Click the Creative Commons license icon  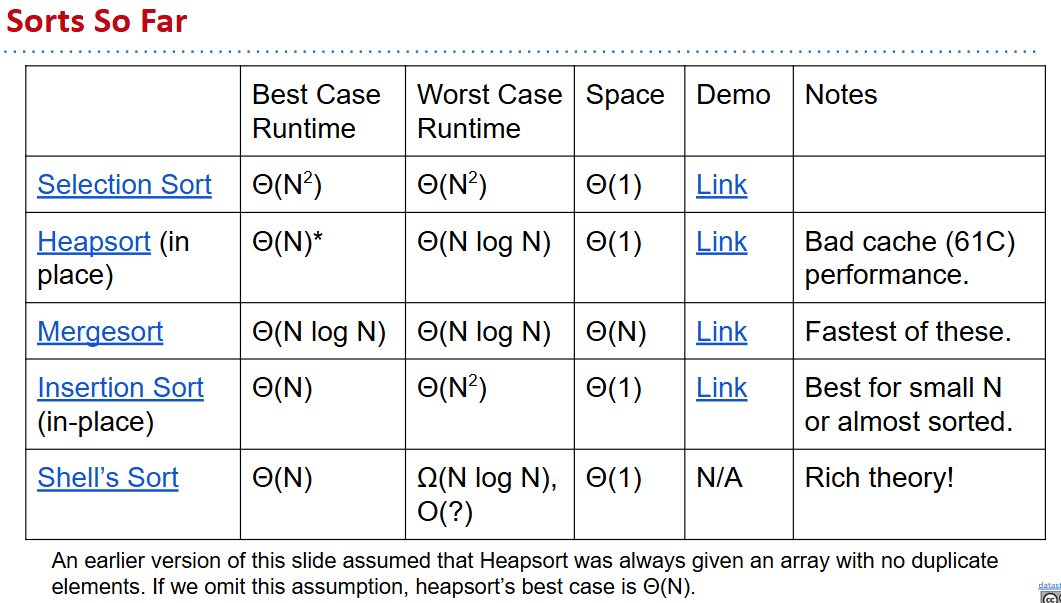click(1050, 597)
